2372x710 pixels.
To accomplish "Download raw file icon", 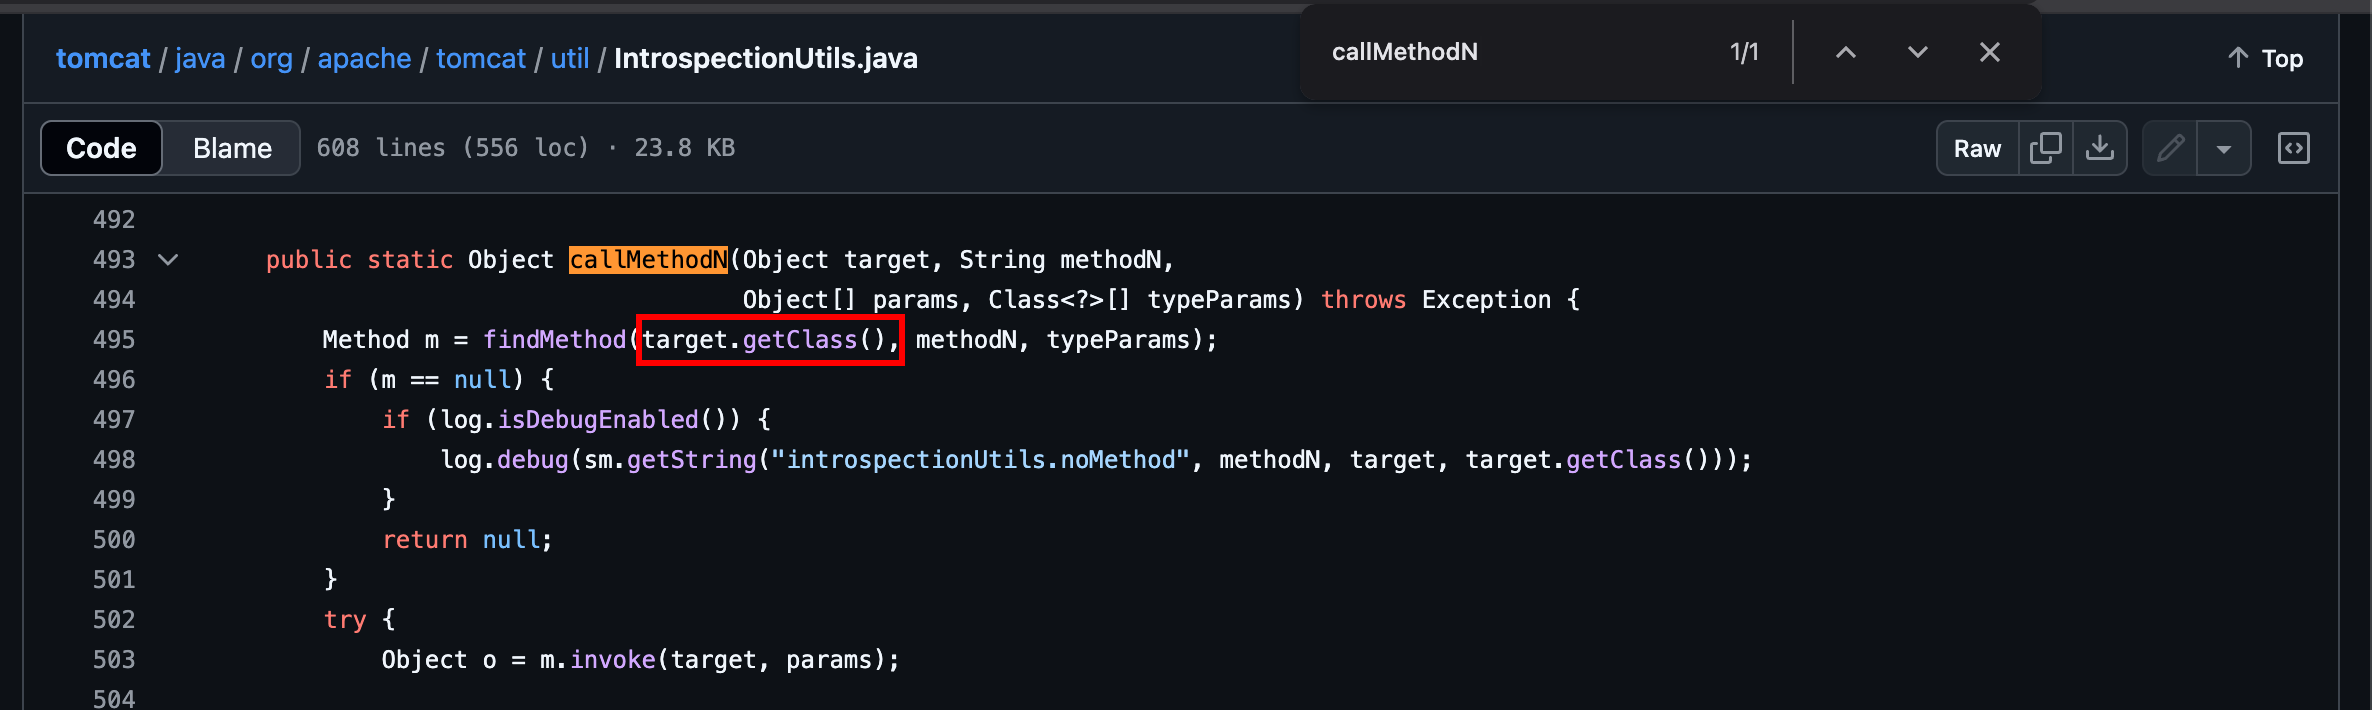I will (2100, 148).
